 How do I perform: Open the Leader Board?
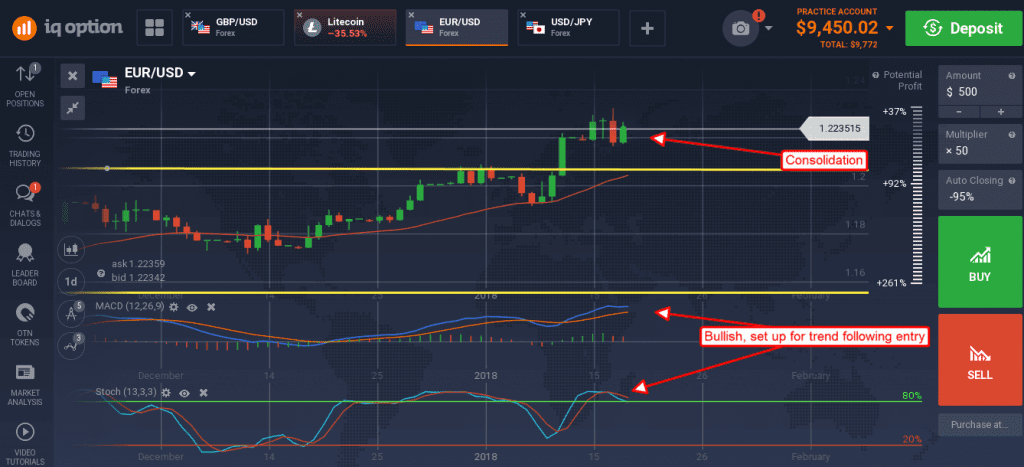(25, 265)
